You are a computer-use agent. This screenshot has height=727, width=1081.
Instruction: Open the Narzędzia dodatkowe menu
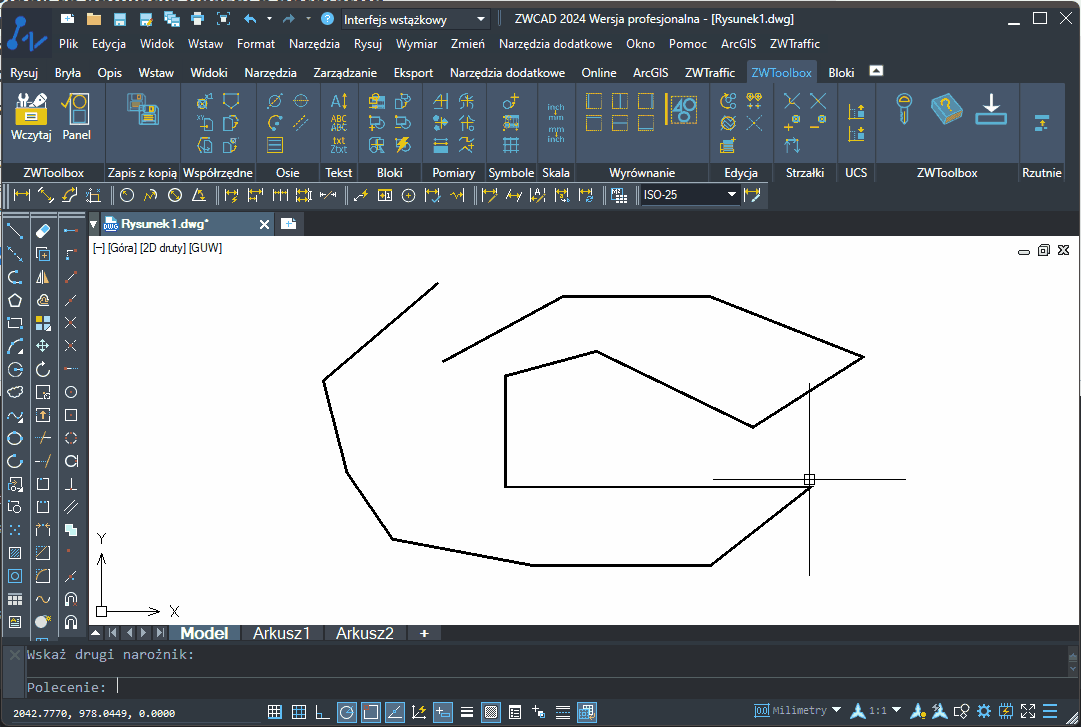click(x=556, y=44)
